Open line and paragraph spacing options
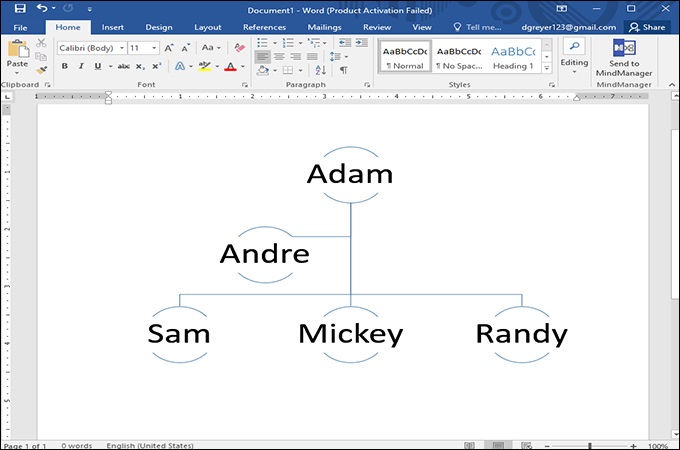The width and height of the screenshot is (680, 450). click(338, 57)
